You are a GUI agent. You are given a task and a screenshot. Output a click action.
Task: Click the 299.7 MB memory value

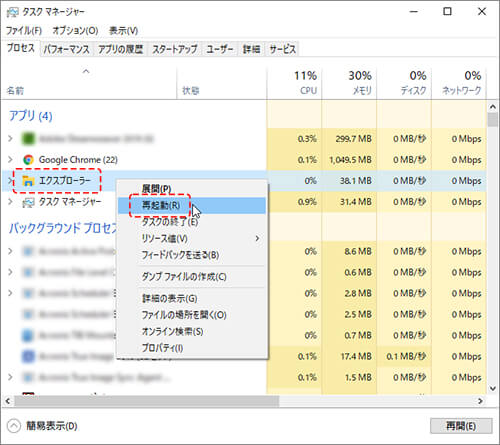point(354,139)
